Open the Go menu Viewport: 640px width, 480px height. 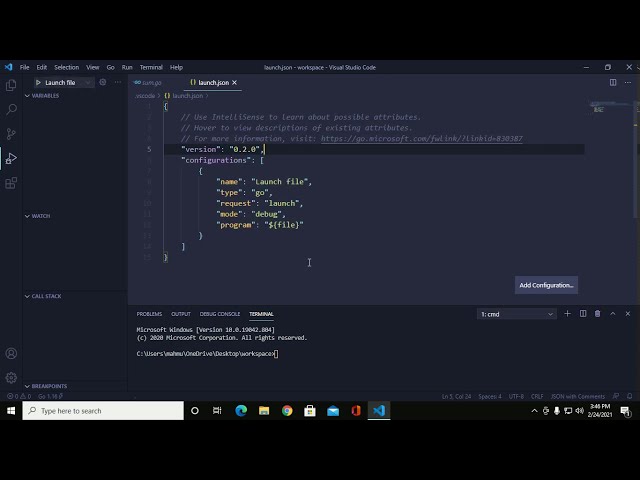(110, 67)
